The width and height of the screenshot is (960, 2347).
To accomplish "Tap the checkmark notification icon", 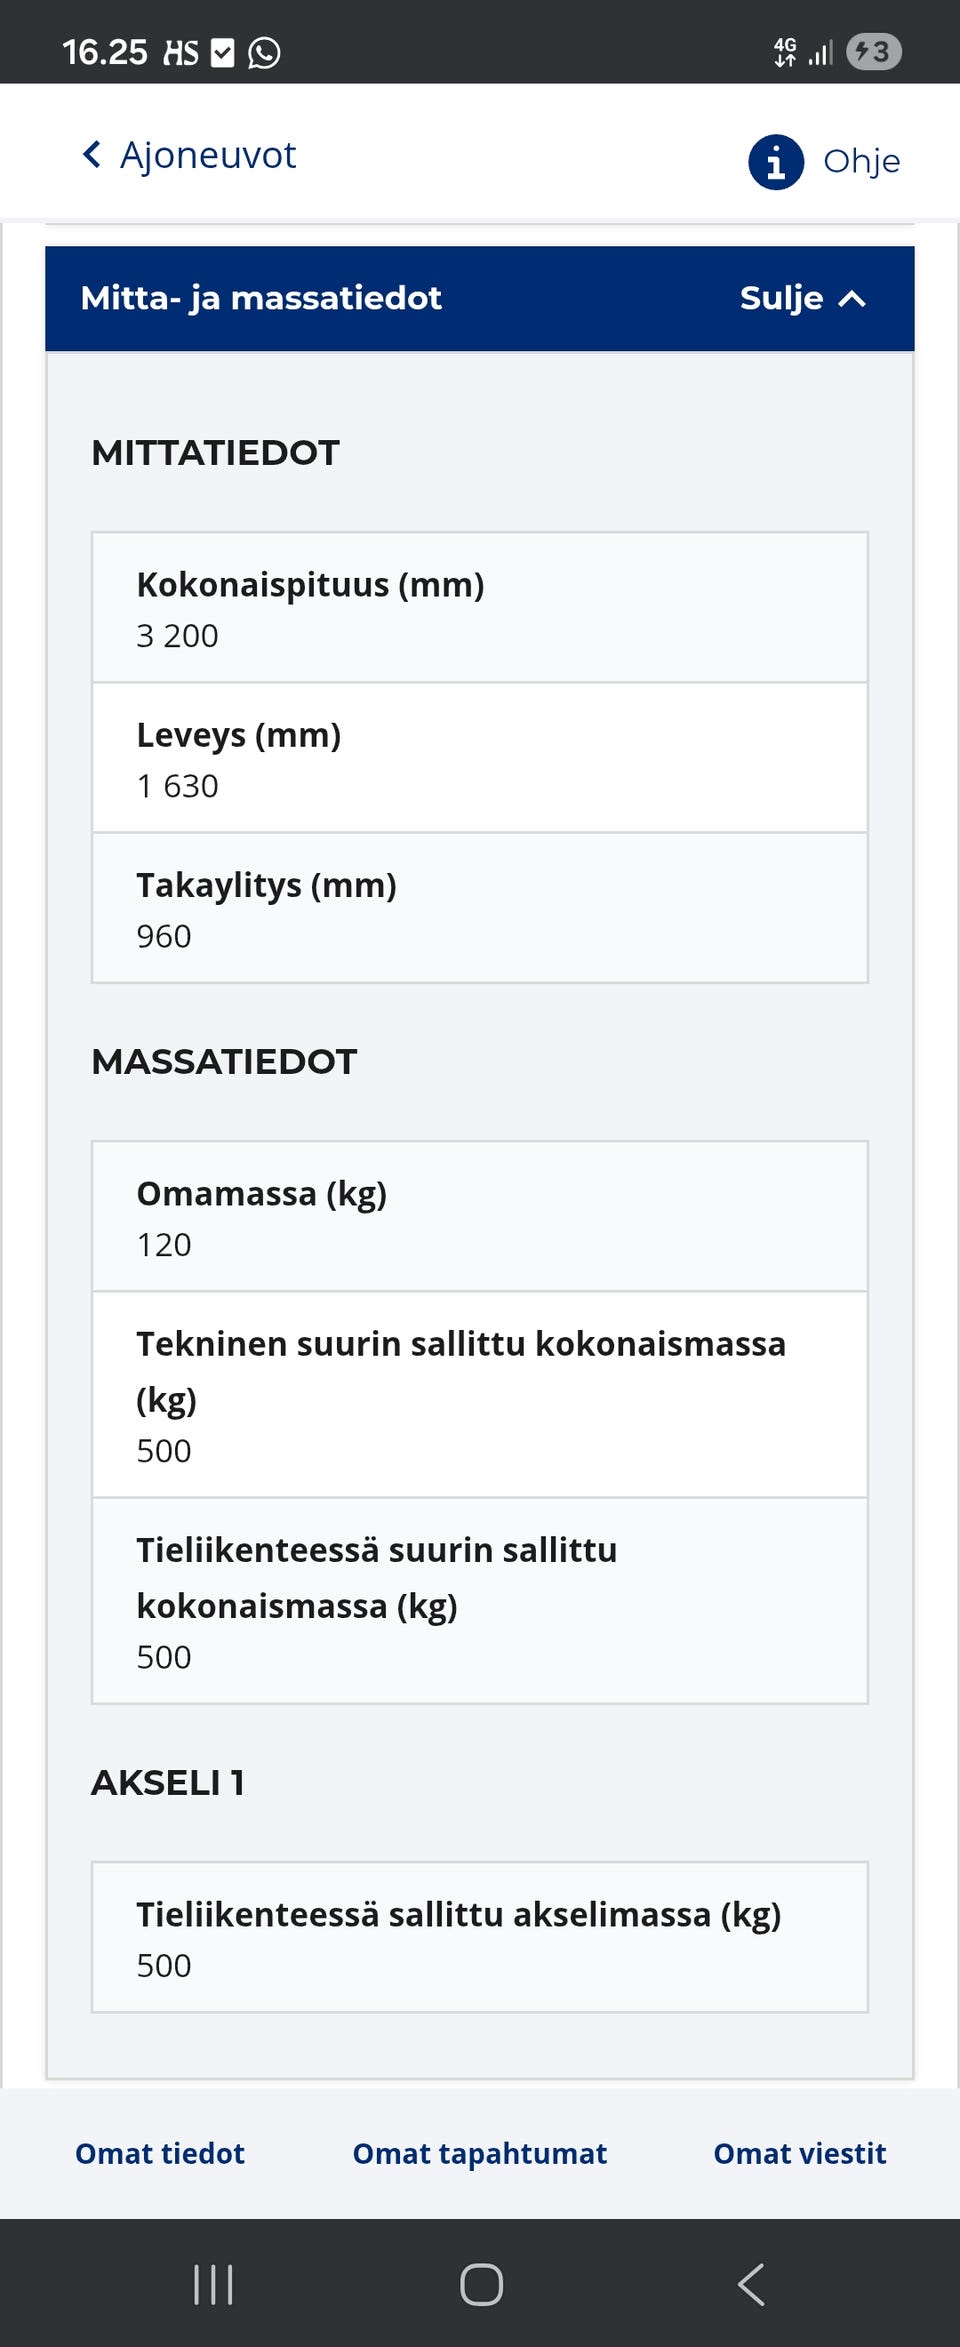I will tap(223, 53).
